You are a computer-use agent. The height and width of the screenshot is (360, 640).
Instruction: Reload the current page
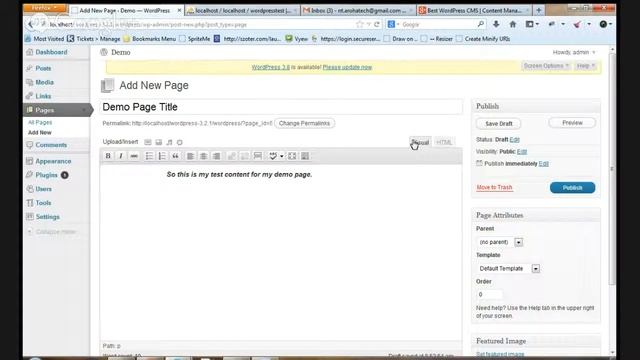377,24
